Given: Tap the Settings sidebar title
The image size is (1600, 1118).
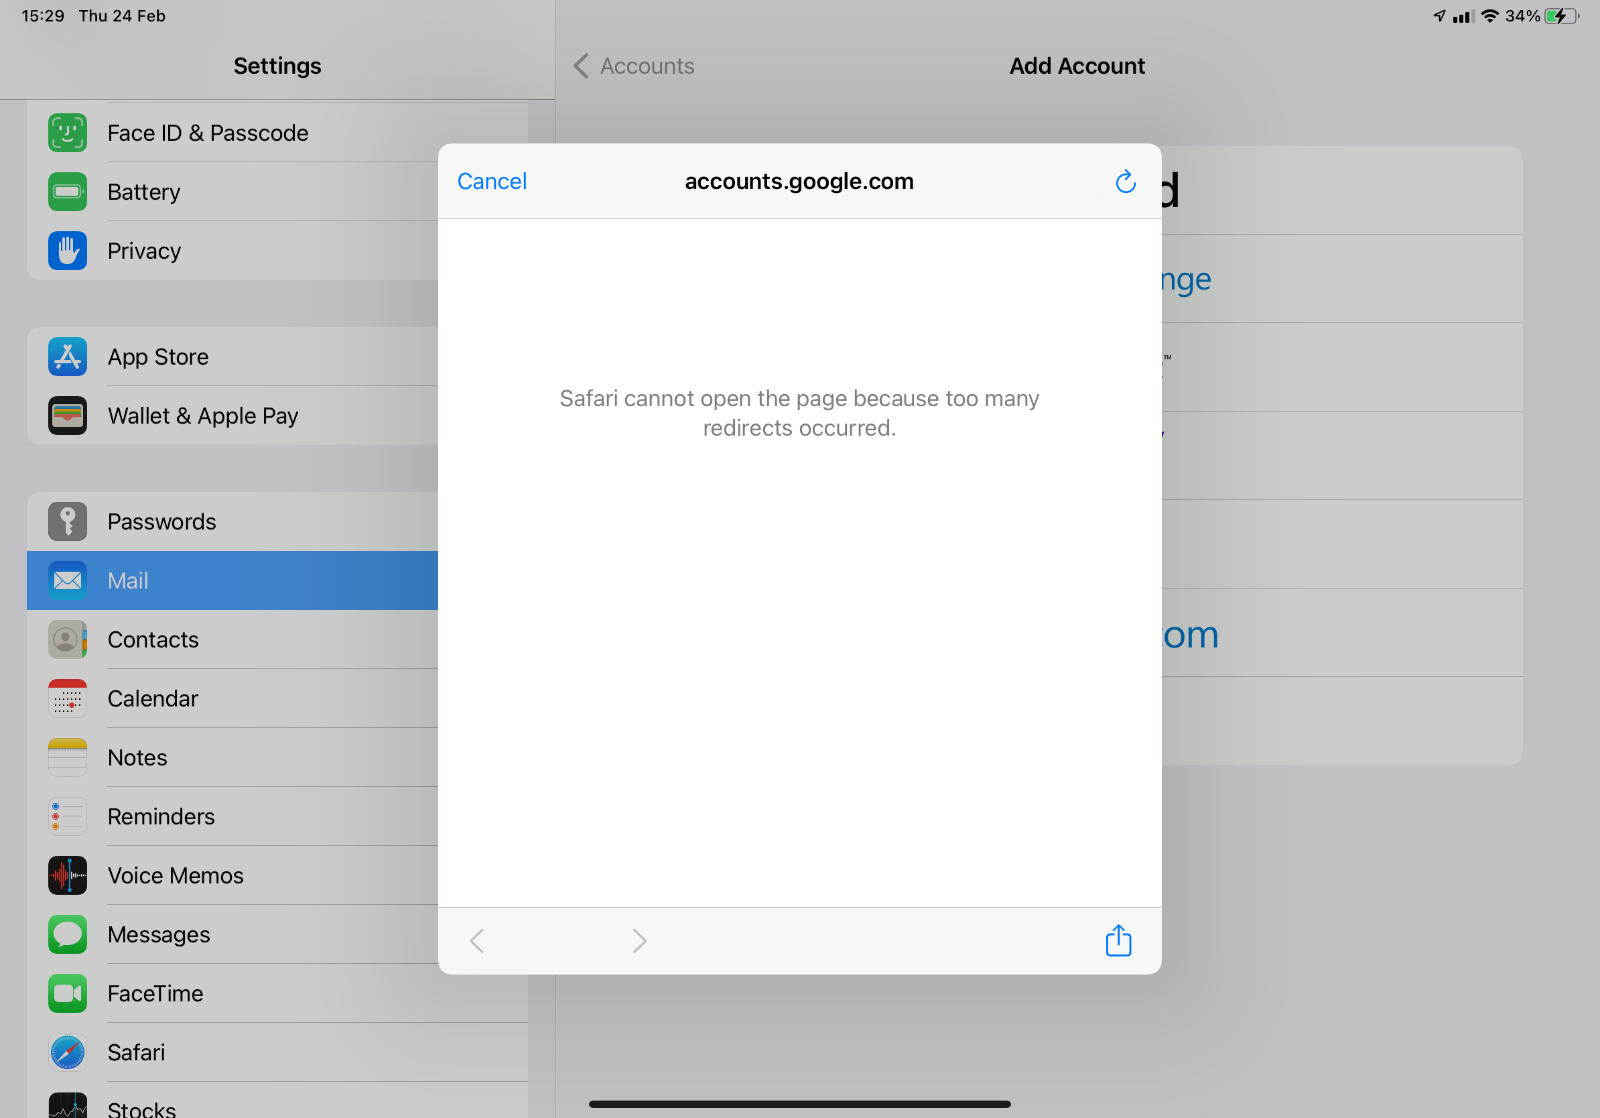Looking at the screenshot, I should [277, 66].
